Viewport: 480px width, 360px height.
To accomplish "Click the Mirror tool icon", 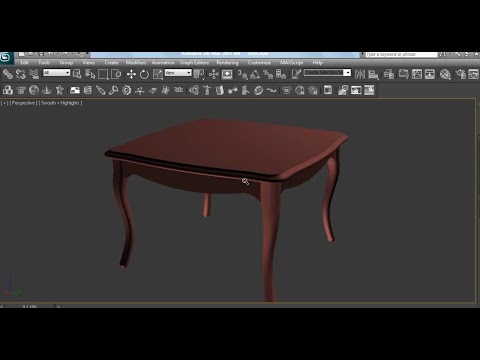I will (360, 74).
